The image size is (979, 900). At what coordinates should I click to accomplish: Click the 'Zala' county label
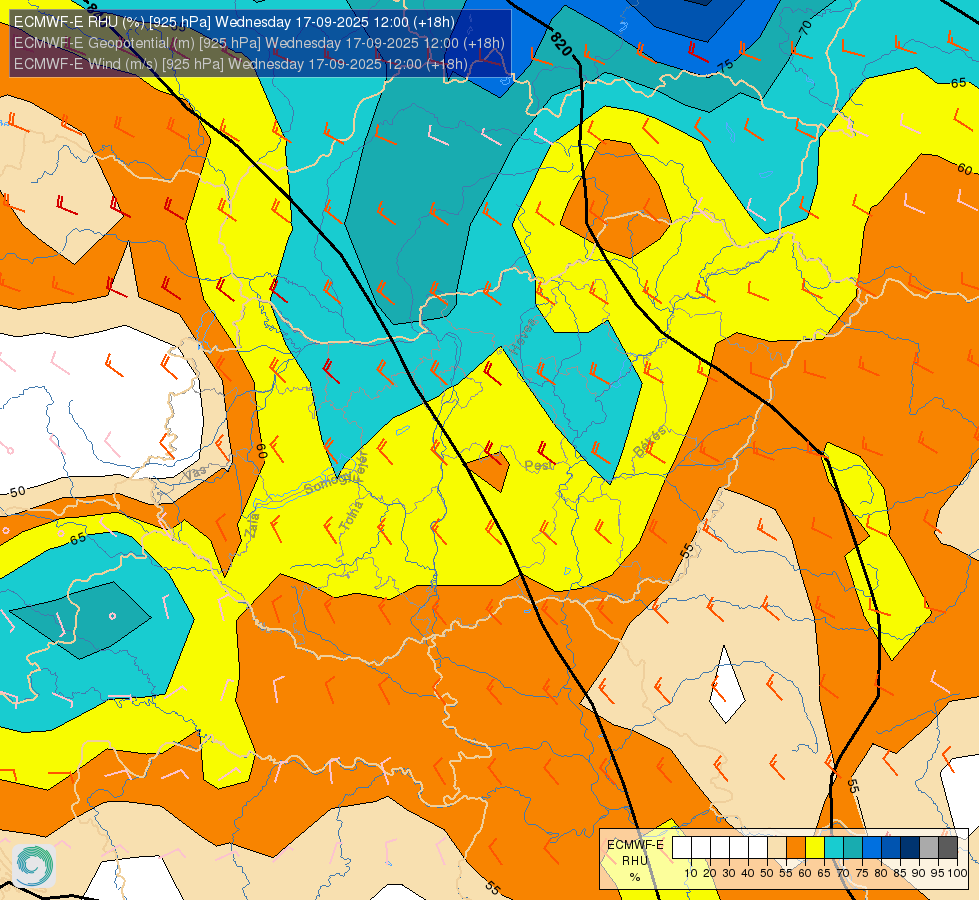pyautogui.click(x=252, y=525)
